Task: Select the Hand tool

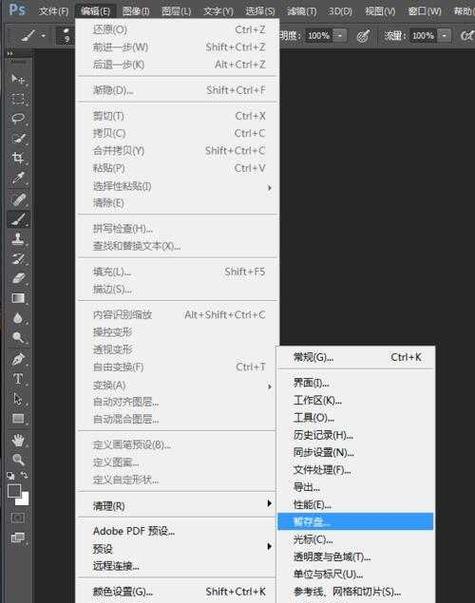Action: pos(18,440)
